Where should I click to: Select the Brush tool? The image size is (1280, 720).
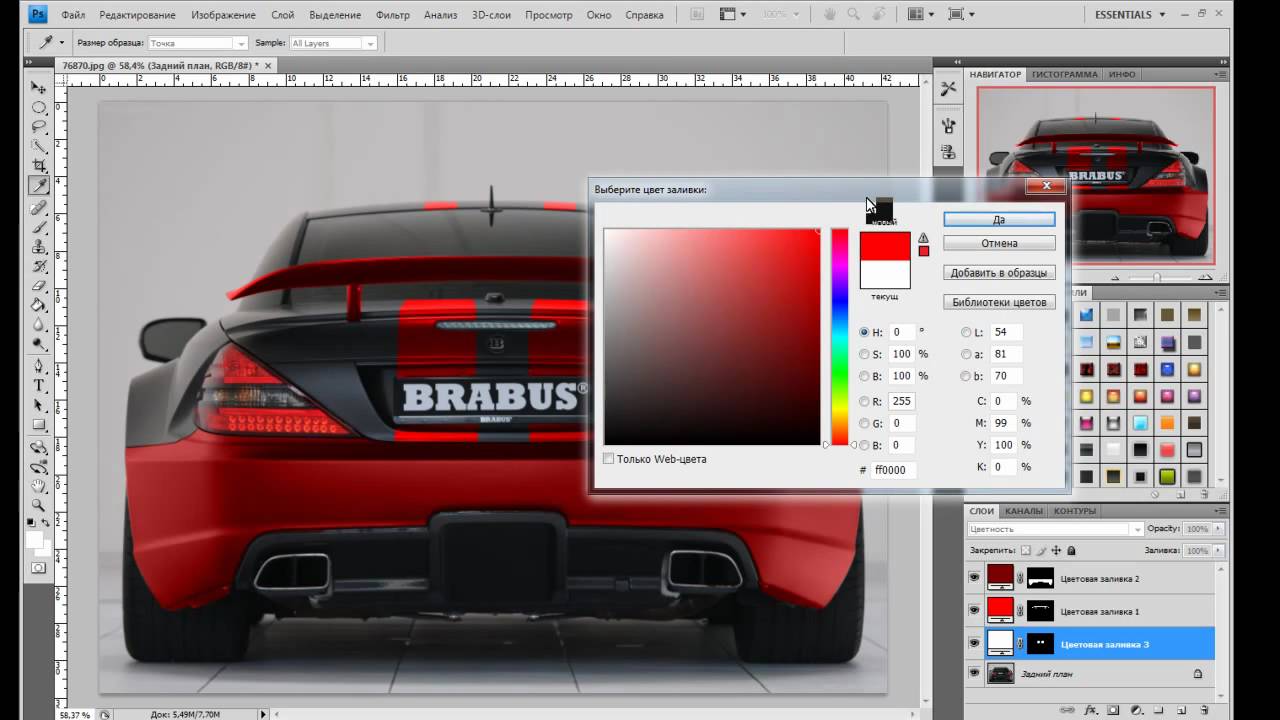coord(39,227)
